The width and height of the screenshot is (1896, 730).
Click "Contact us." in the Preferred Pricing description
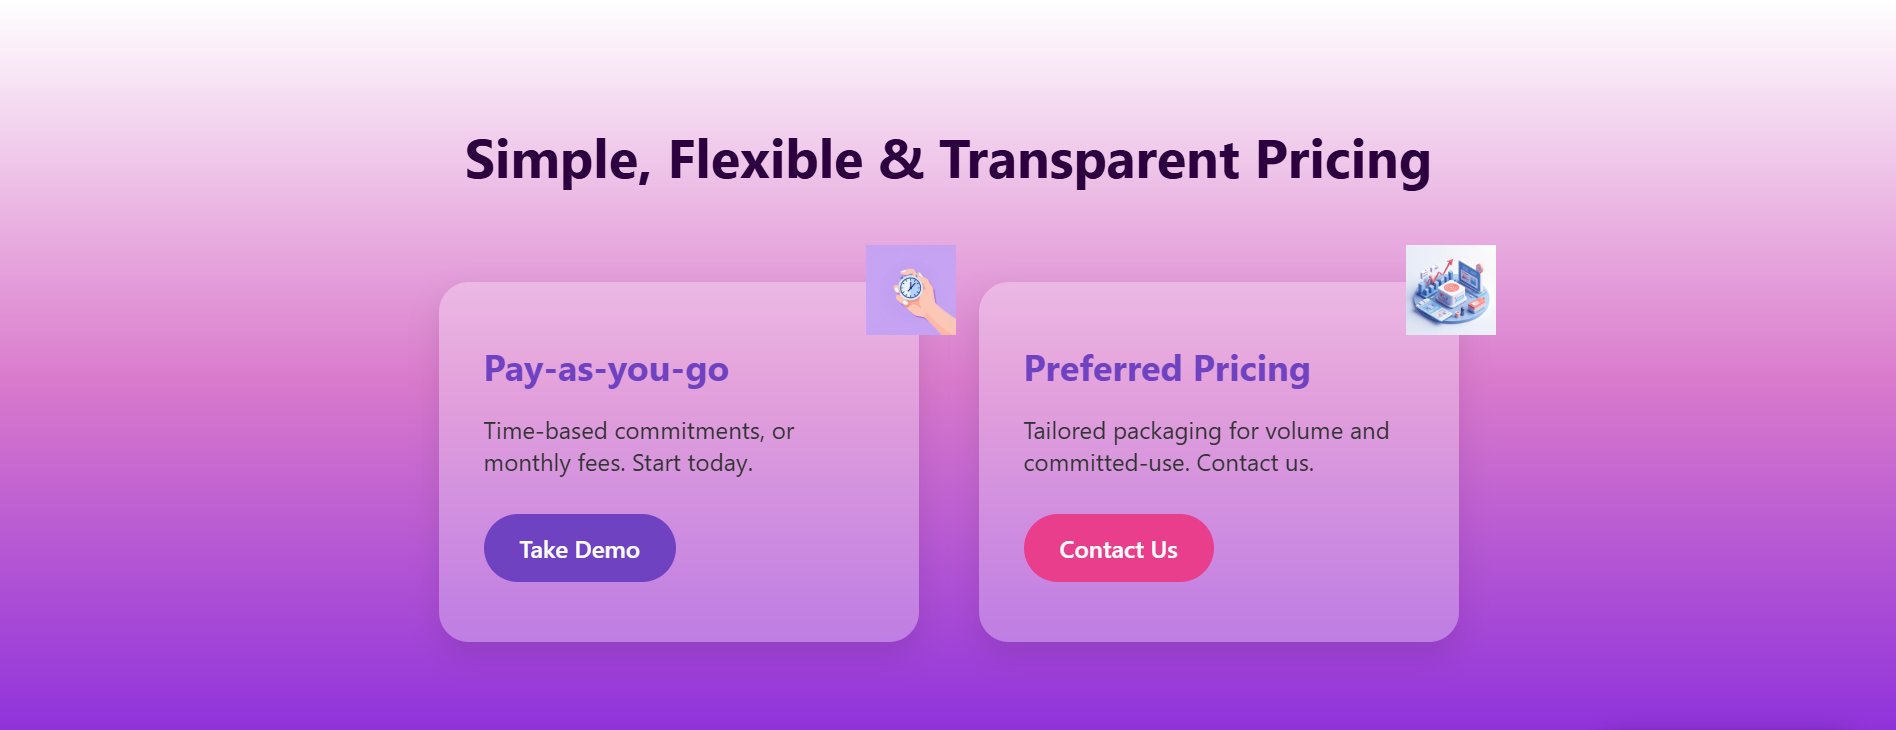tap(1255, 463)
